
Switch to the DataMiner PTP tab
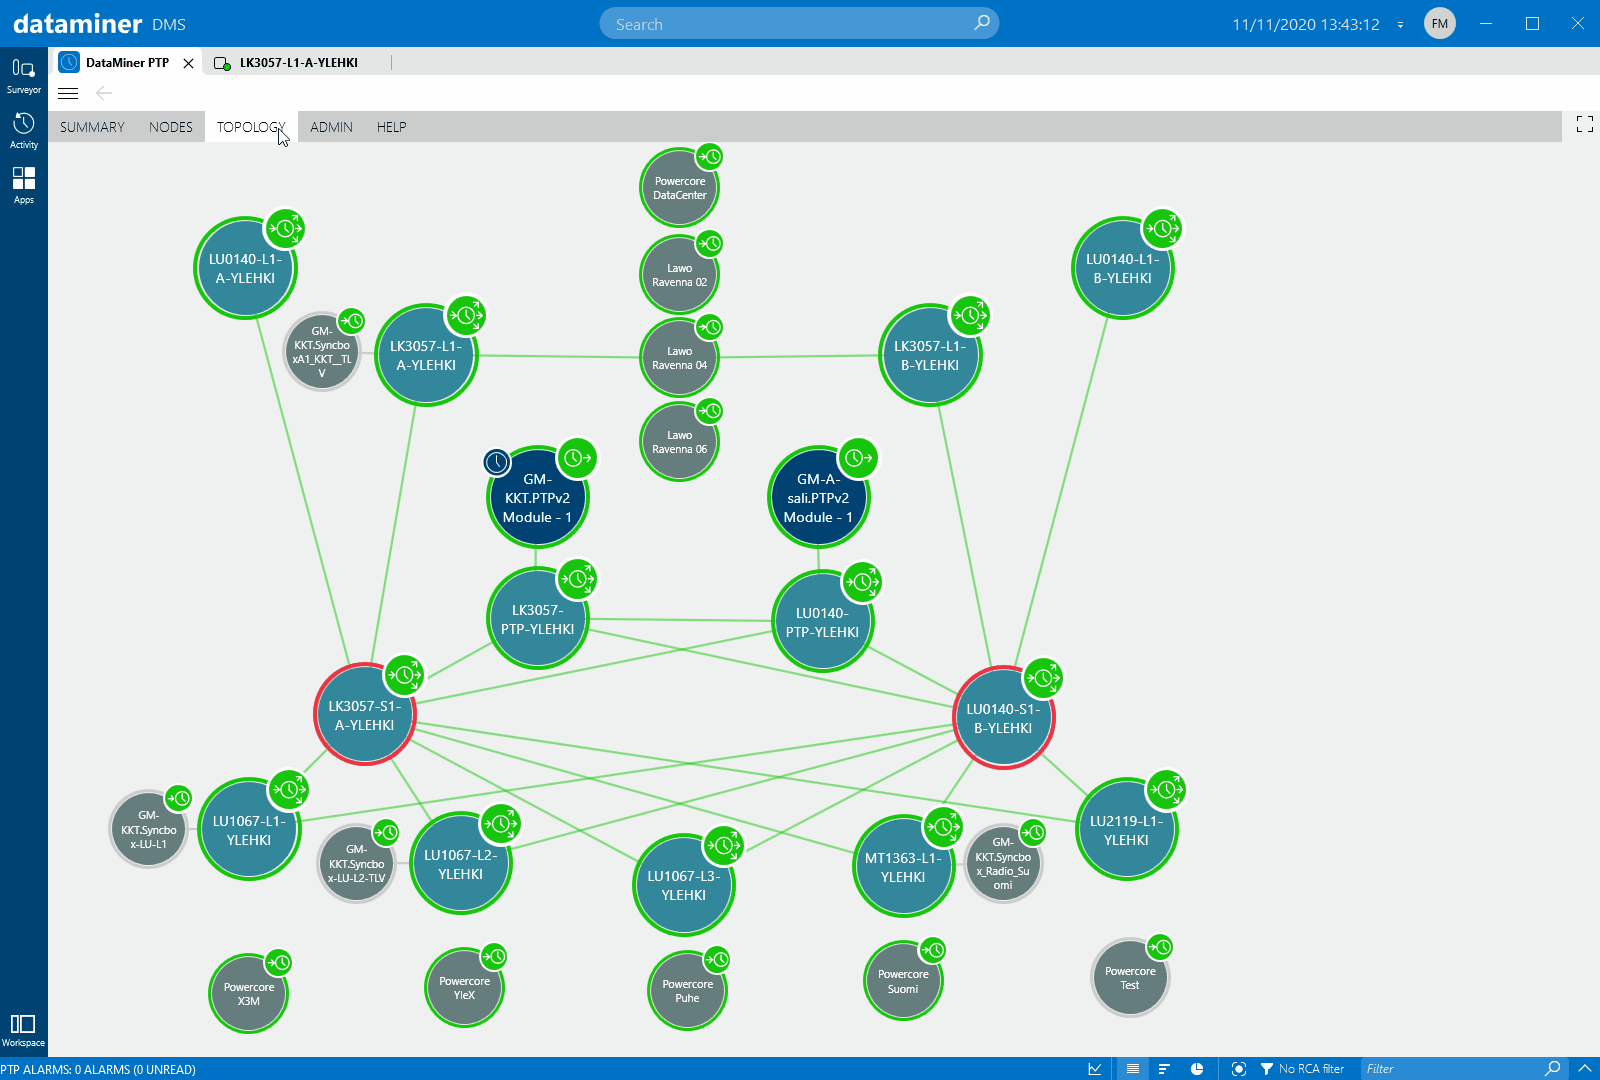tap(127, 62)
